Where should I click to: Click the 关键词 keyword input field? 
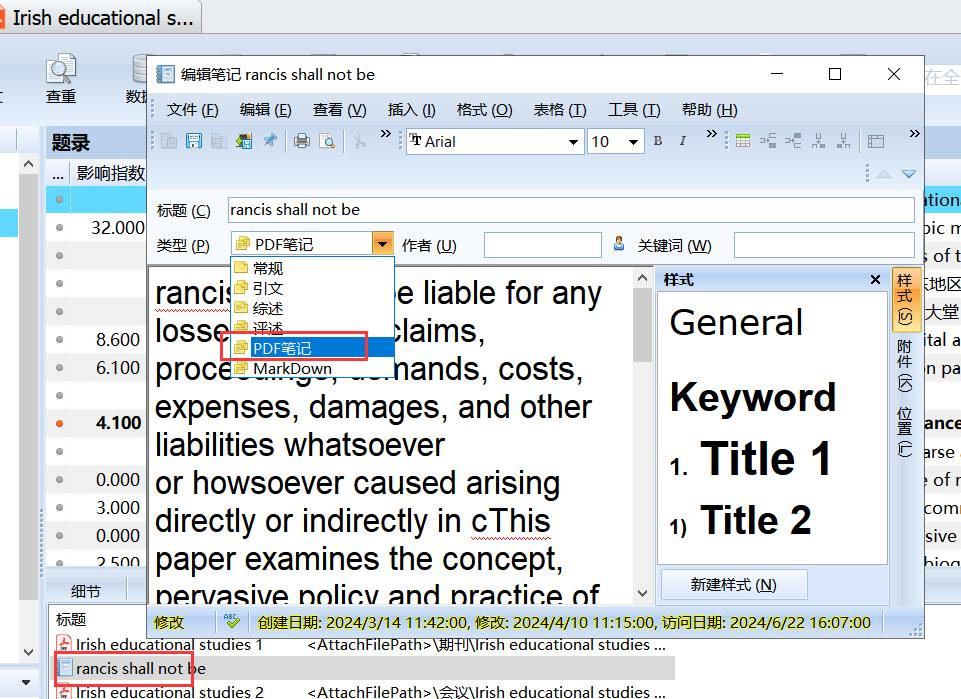coord(824,245)
